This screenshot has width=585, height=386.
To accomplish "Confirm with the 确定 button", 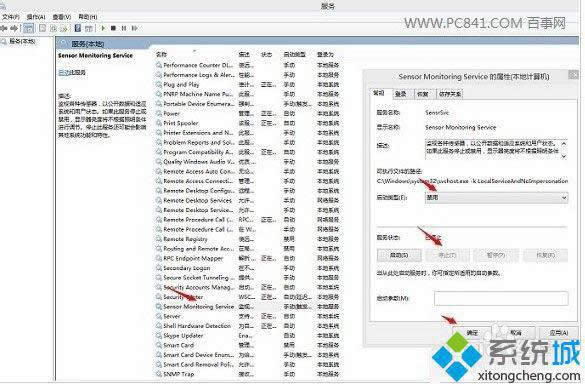I will (472, 332).
